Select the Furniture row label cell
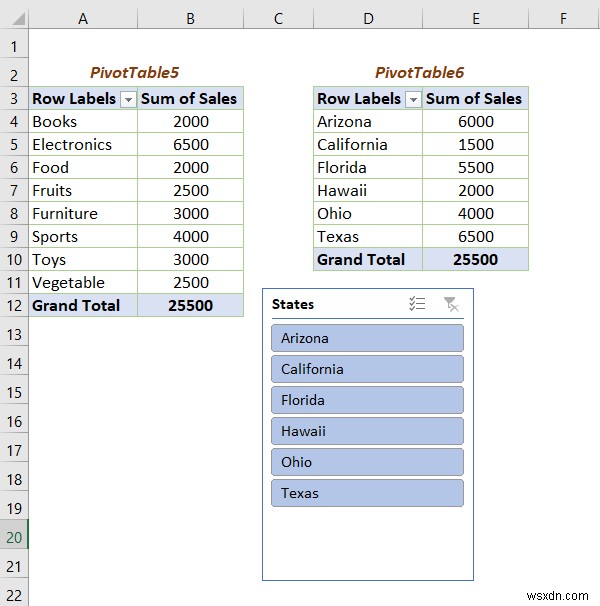Viewport: 600px width, 606px height. 83,213
